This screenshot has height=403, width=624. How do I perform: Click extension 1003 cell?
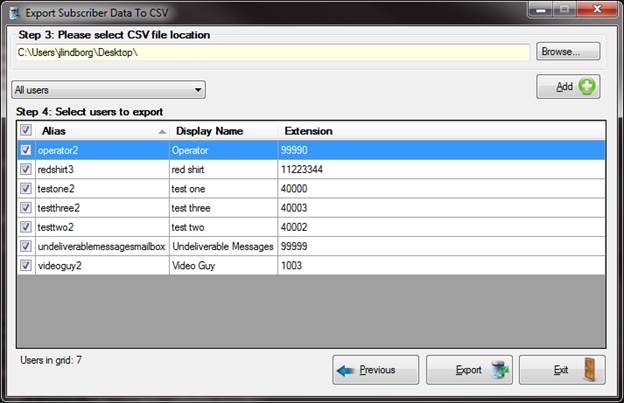coord(441,265)
